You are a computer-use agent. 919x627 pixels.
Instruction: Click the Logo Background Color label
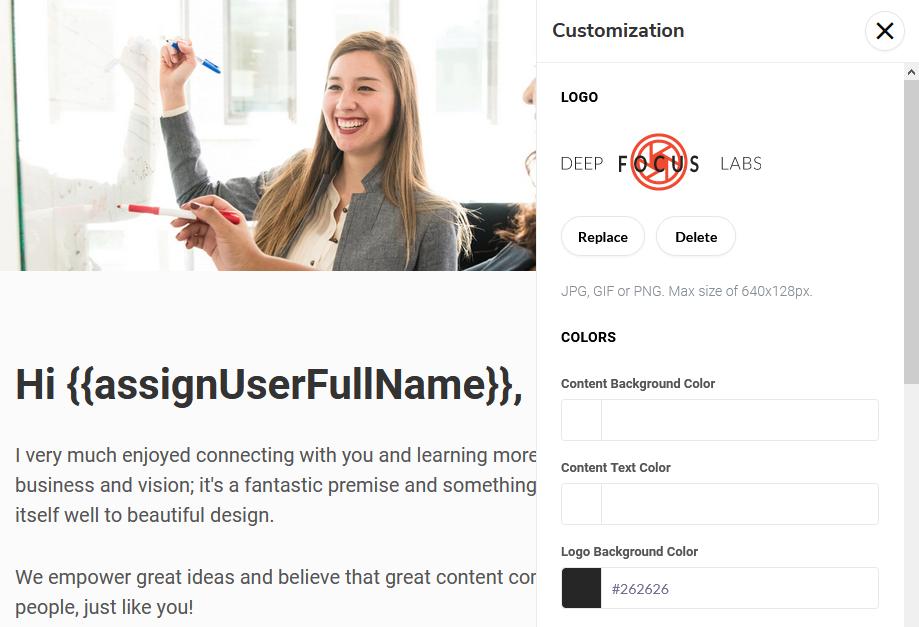pyautogui.click(x=629, y=551)
